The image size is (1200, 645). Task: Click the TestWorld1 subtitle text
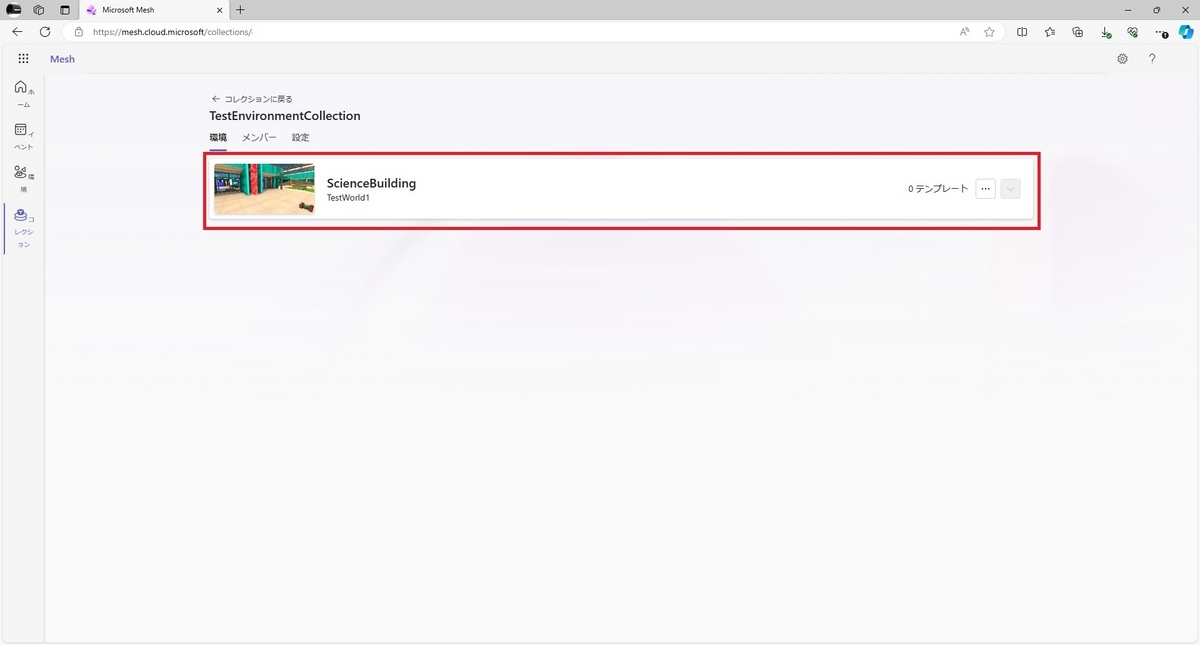tap(348, 198)
